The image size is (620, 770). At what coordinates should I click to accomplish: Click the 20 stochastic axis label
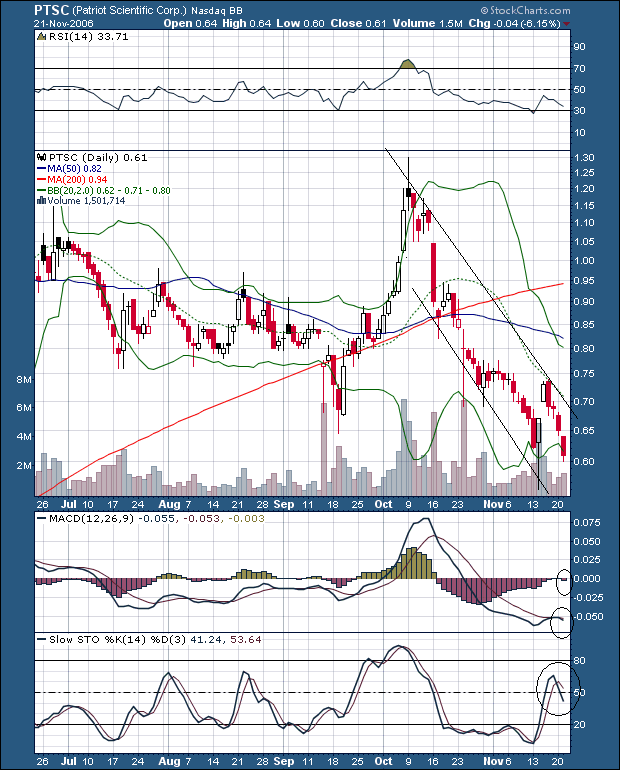[x=579, y=724]
